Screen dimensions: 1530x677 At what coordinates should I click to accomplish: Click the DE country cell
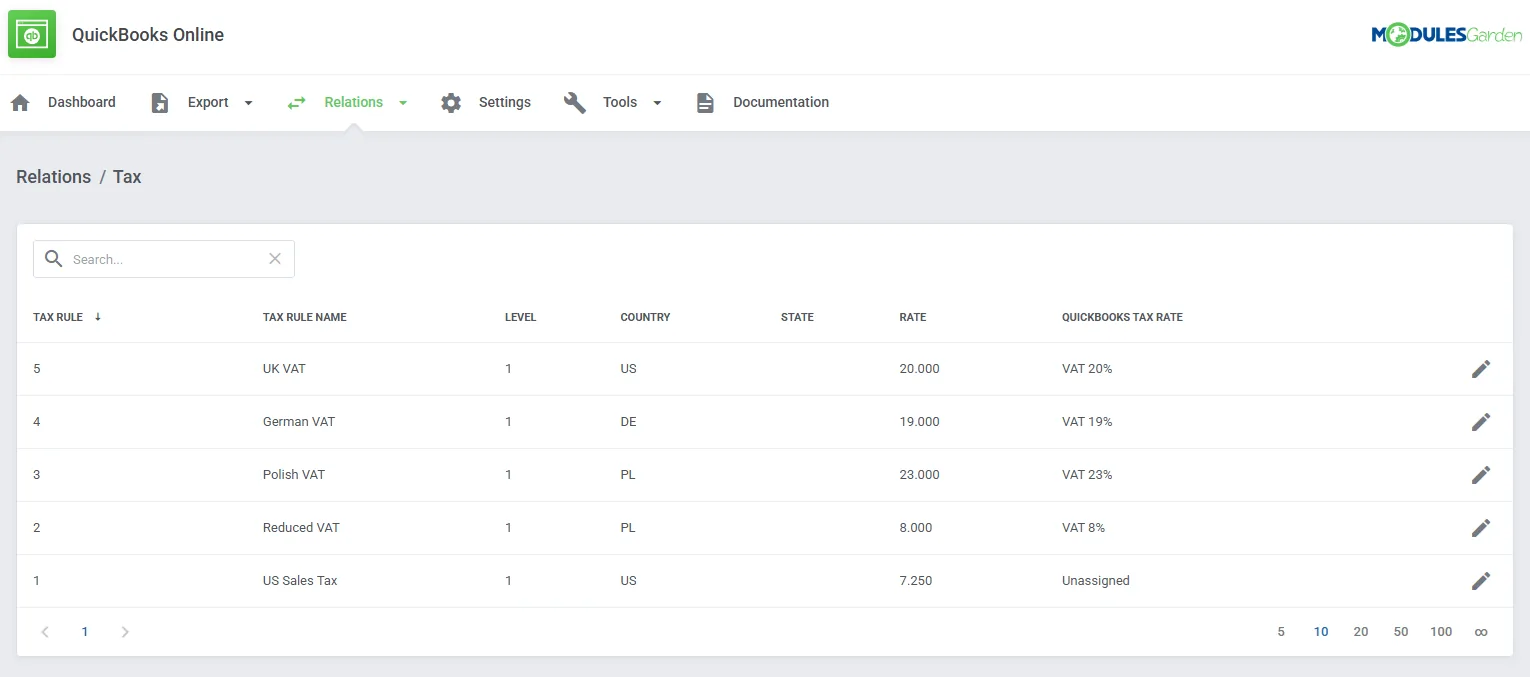pyautogui.click(x=628, y=422)
